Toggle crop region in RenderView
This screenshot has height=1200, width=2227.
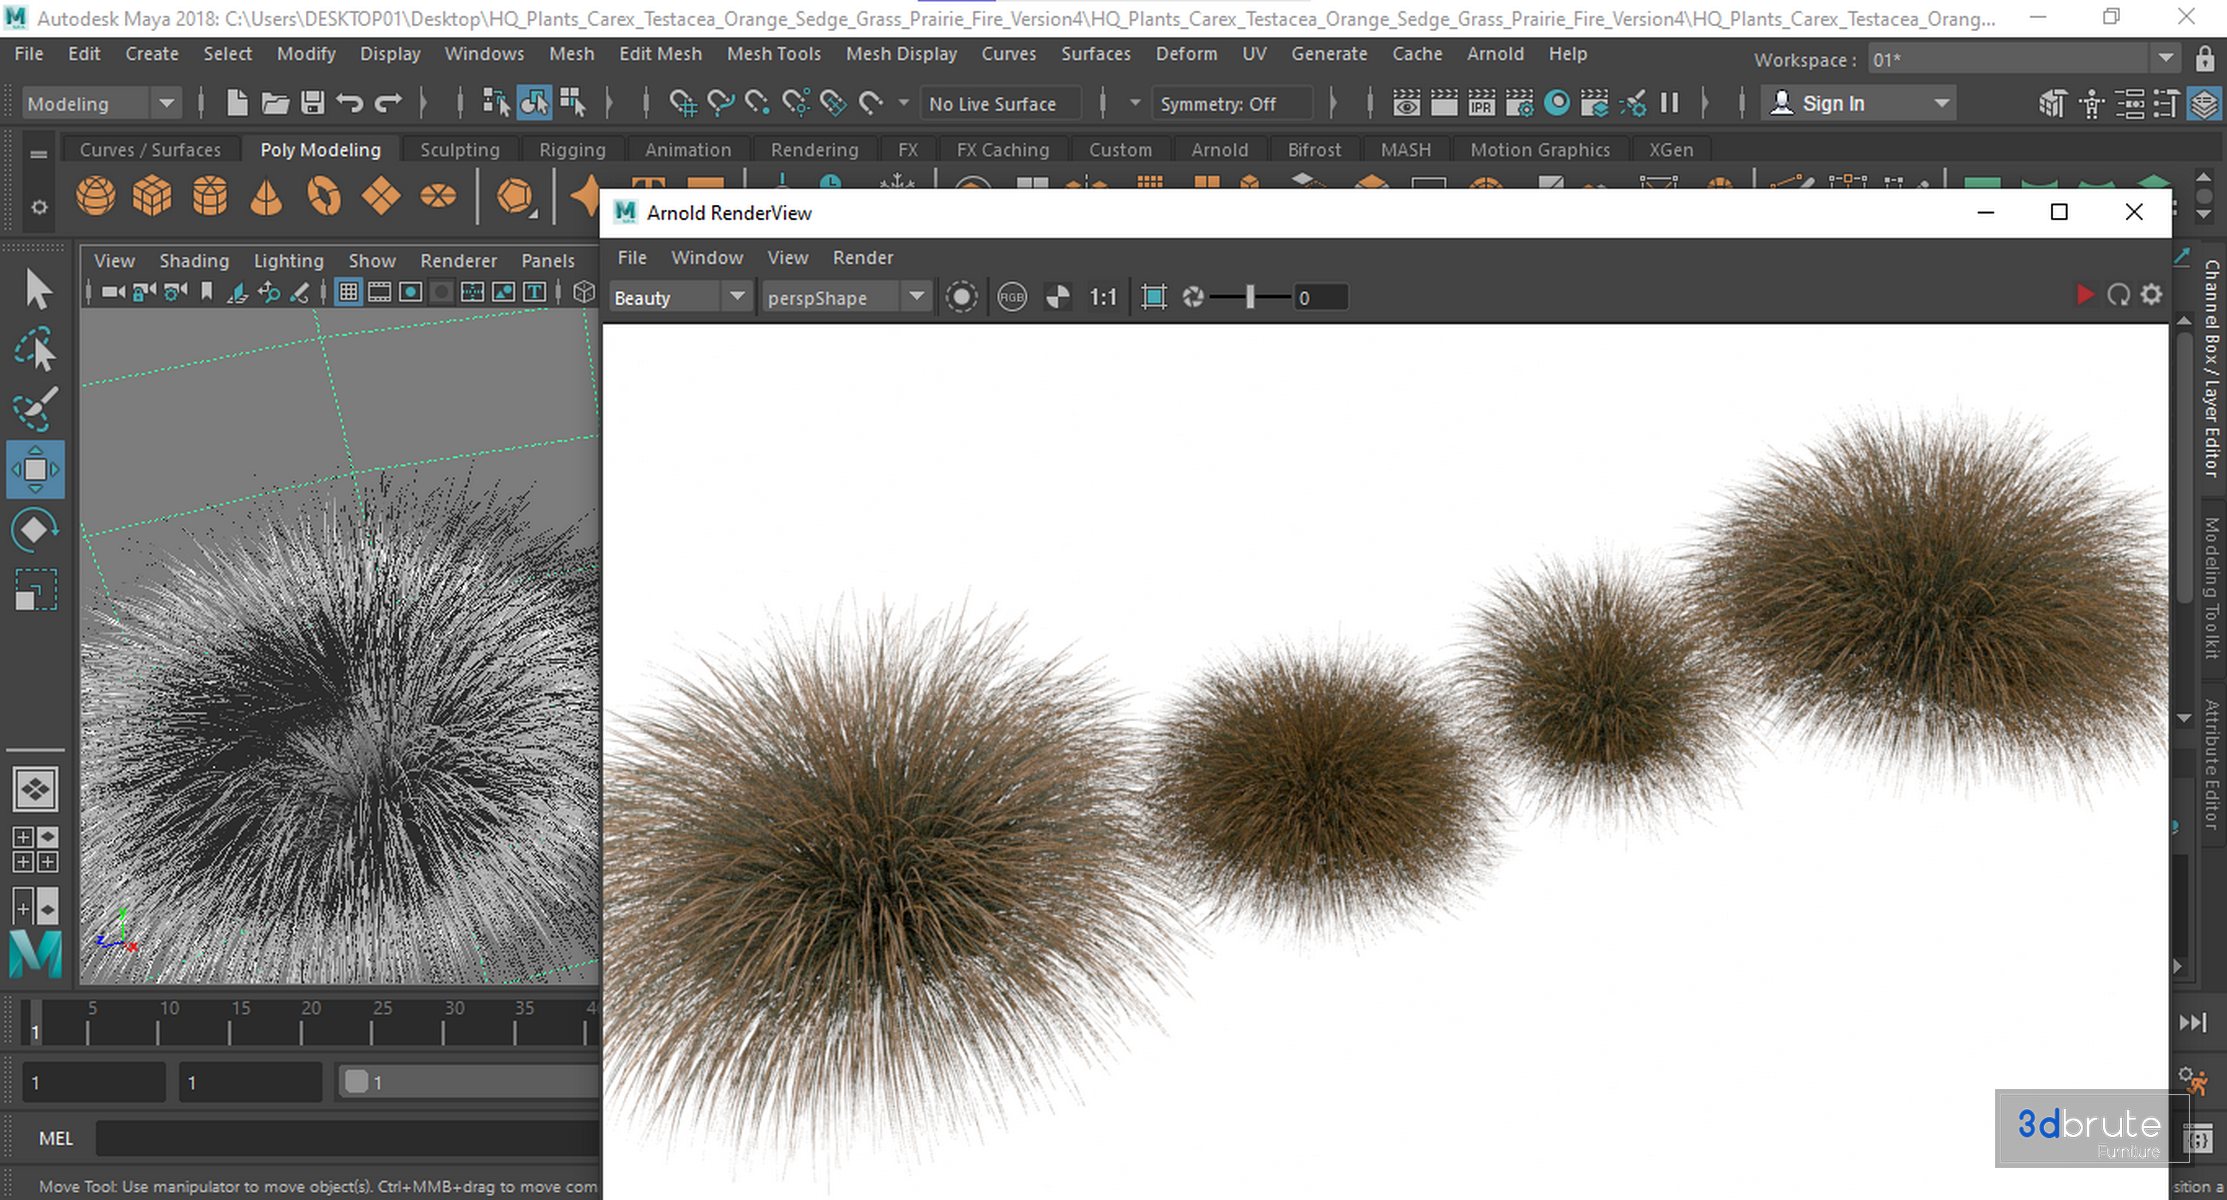[1154, 297]
